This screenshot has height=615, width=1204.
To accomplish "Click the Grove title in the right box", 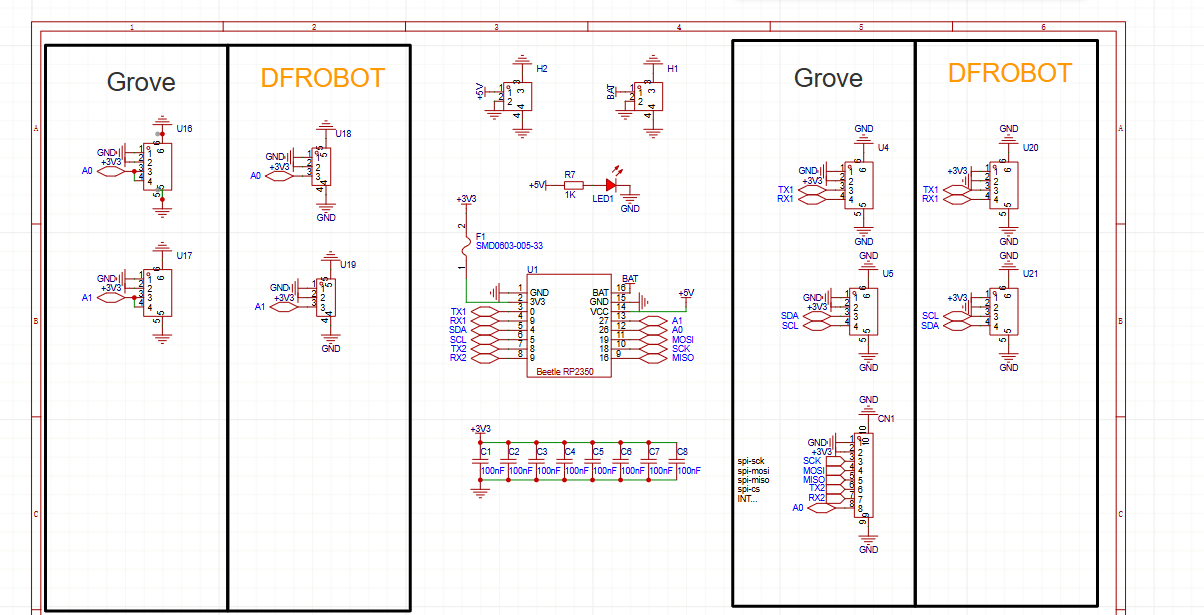I will pyautogui.click(x=828, y=78).
